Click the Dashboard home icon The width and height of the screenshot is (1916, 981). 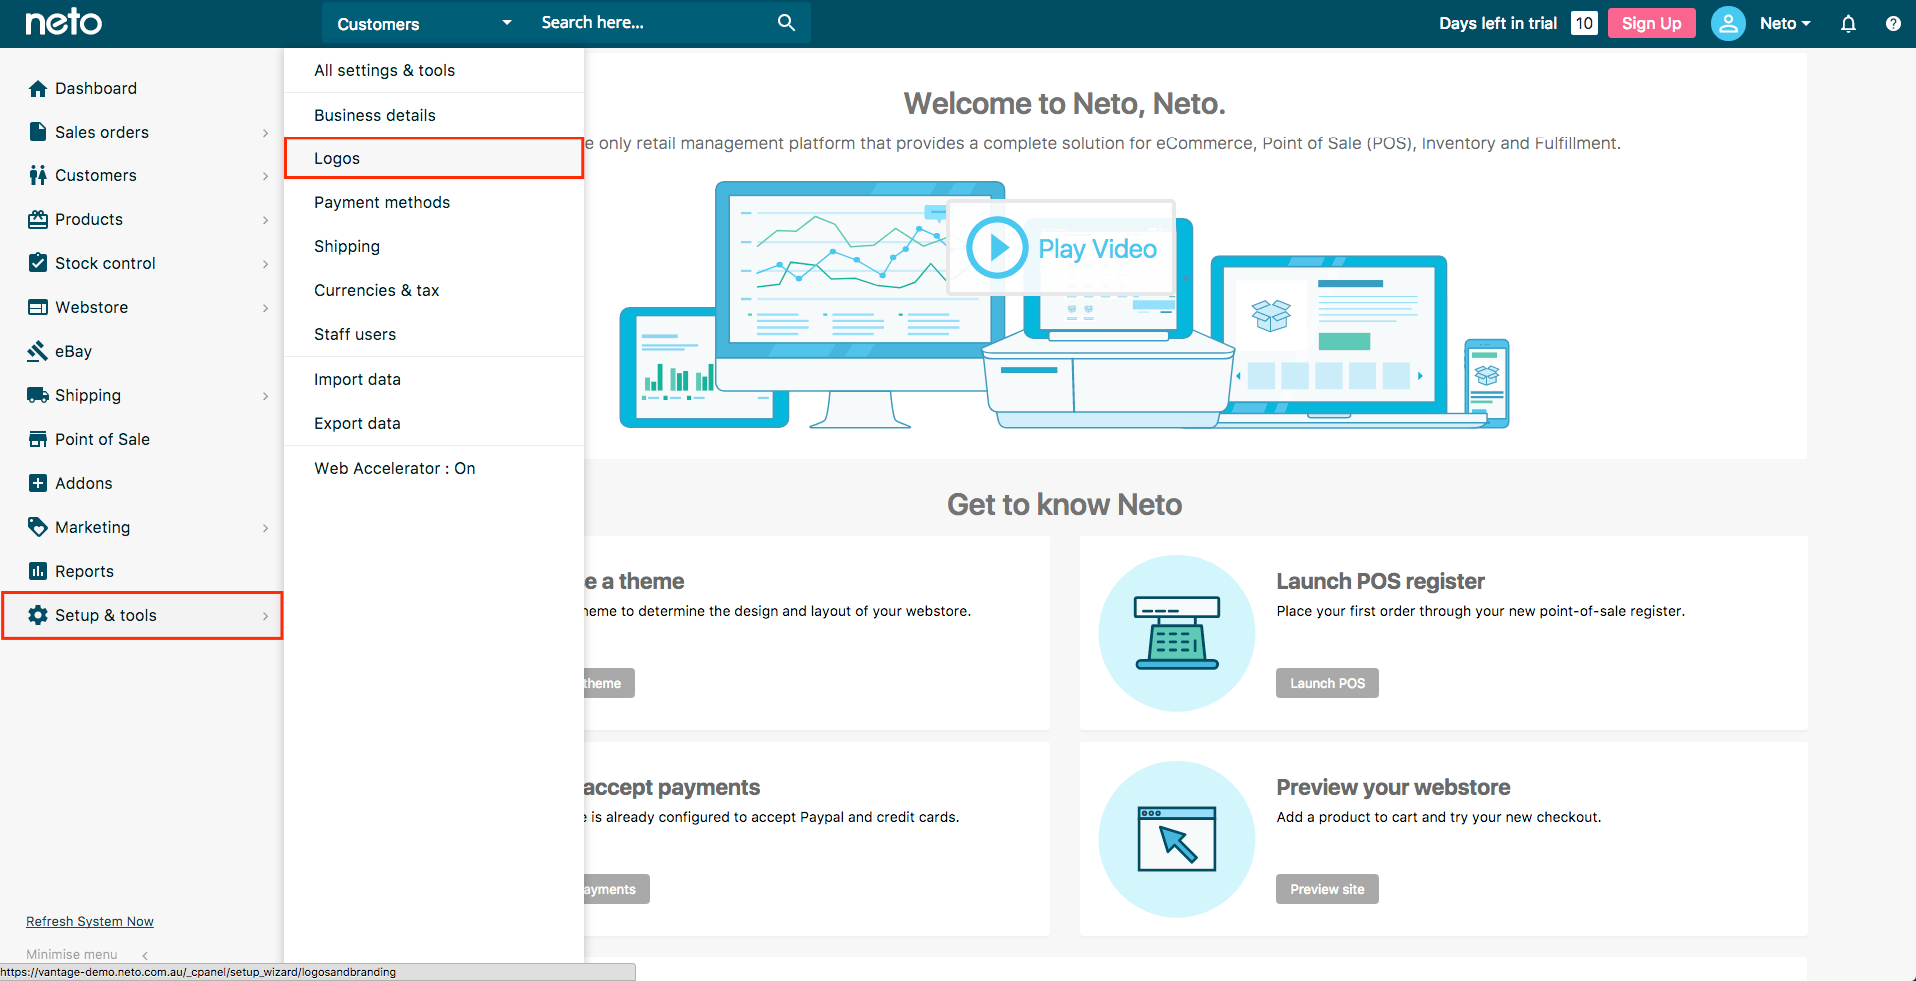pyautogui.click(x=38, y=88)
